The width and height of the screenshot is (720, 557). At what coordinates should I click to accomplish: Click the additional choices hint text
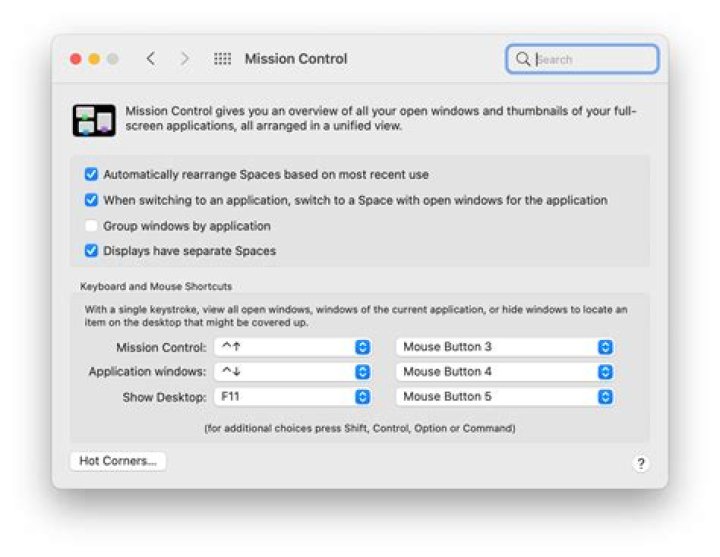point(360,428)
